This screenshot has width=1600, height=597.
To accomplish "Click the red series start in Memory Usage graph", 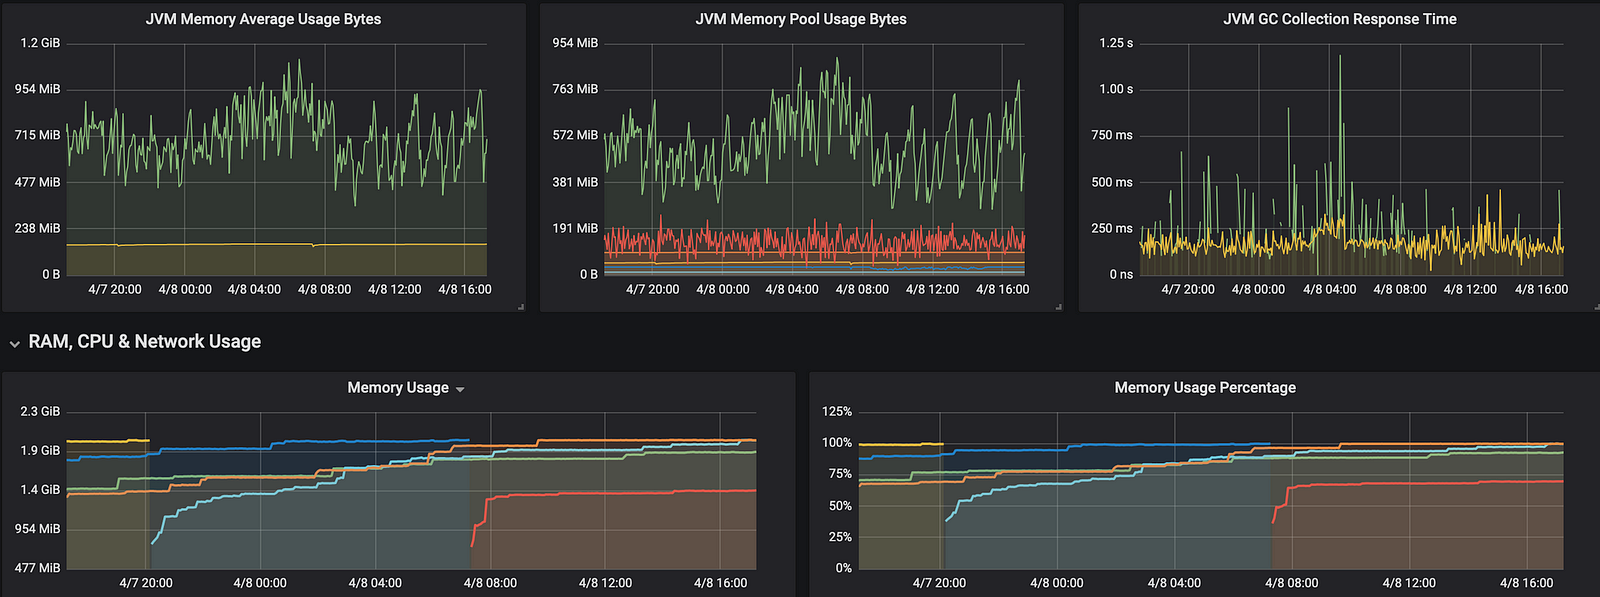I will point(473,543).
